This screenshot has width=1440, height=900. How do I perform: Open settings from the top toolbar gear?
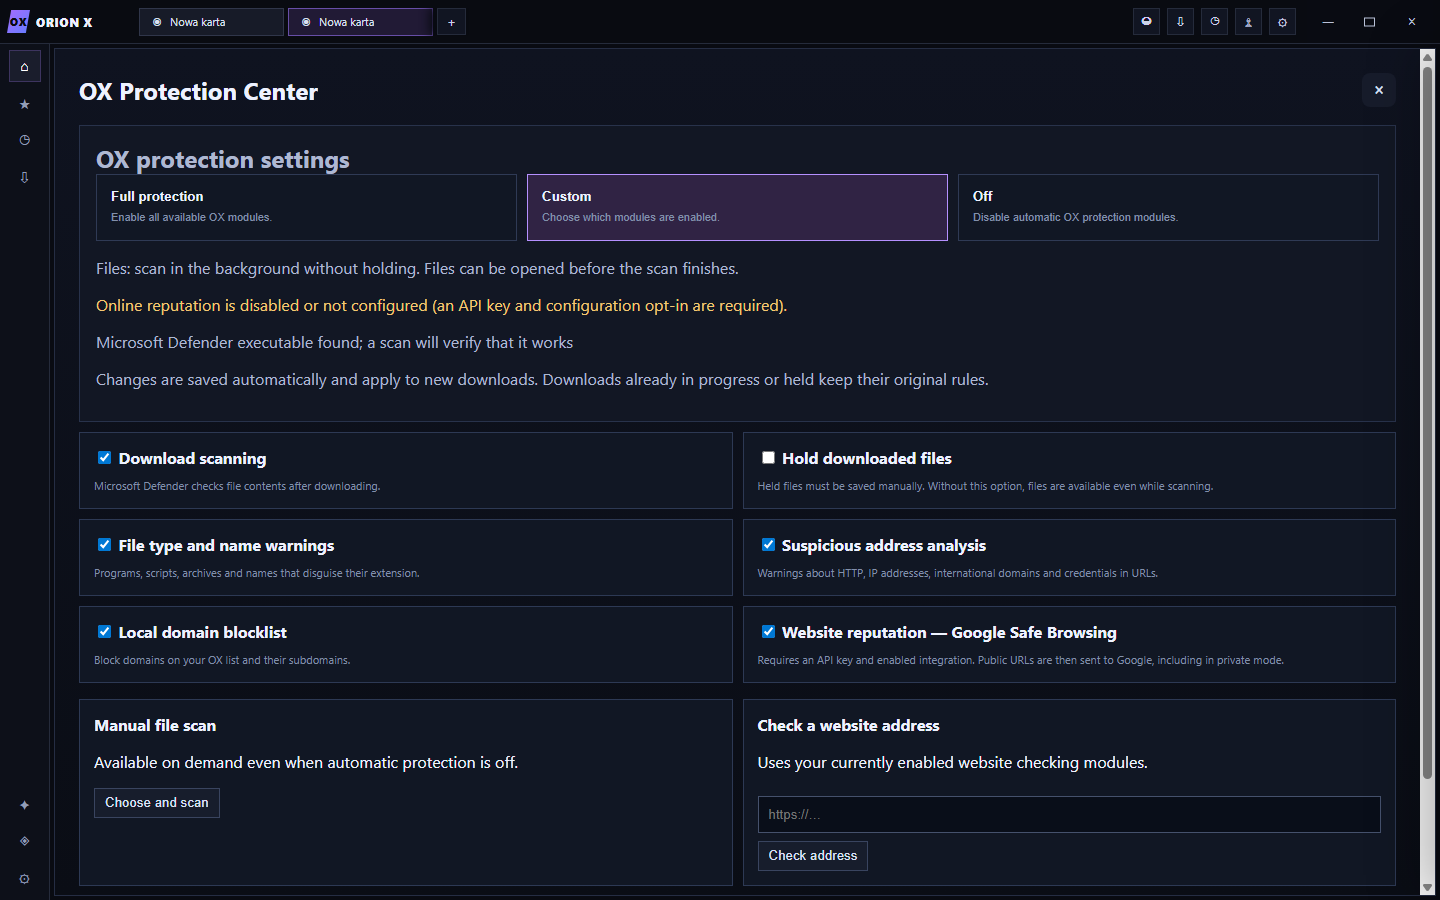(x=1283, y=22)
